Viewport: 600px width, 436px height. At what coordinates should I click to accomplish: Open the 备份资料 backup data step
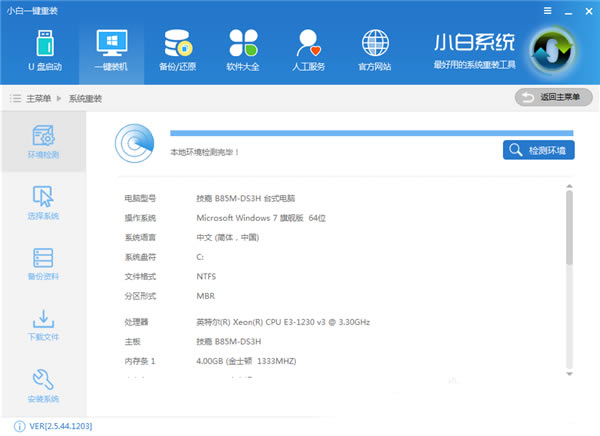tap(43, 263)
